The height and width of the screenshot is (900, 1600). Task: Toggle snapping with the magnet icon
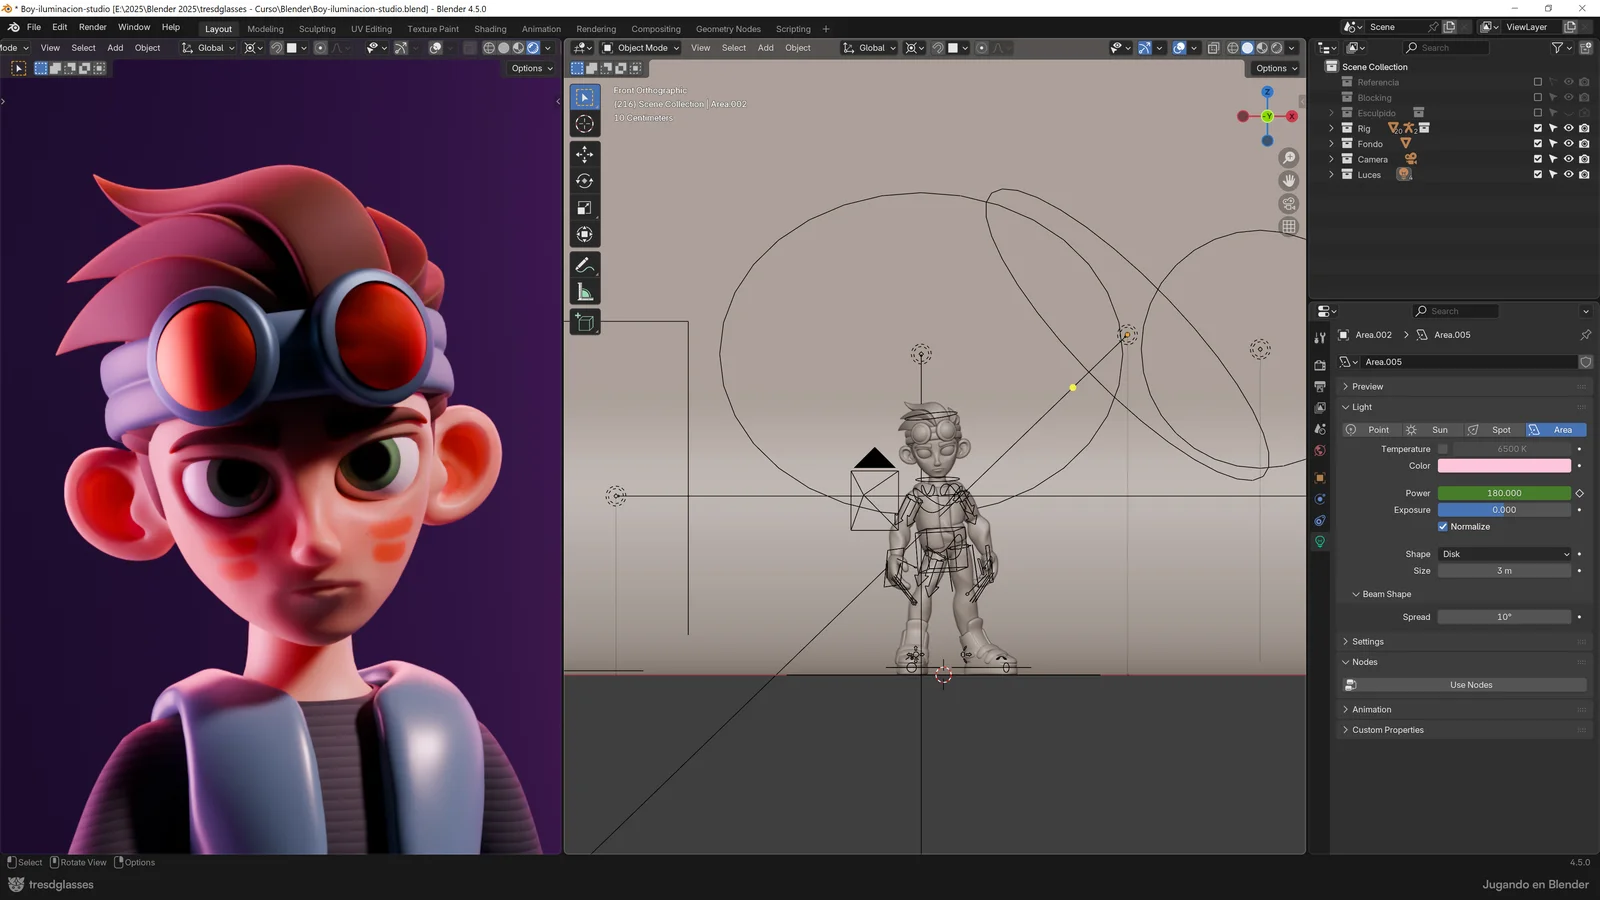pos(938,48)
